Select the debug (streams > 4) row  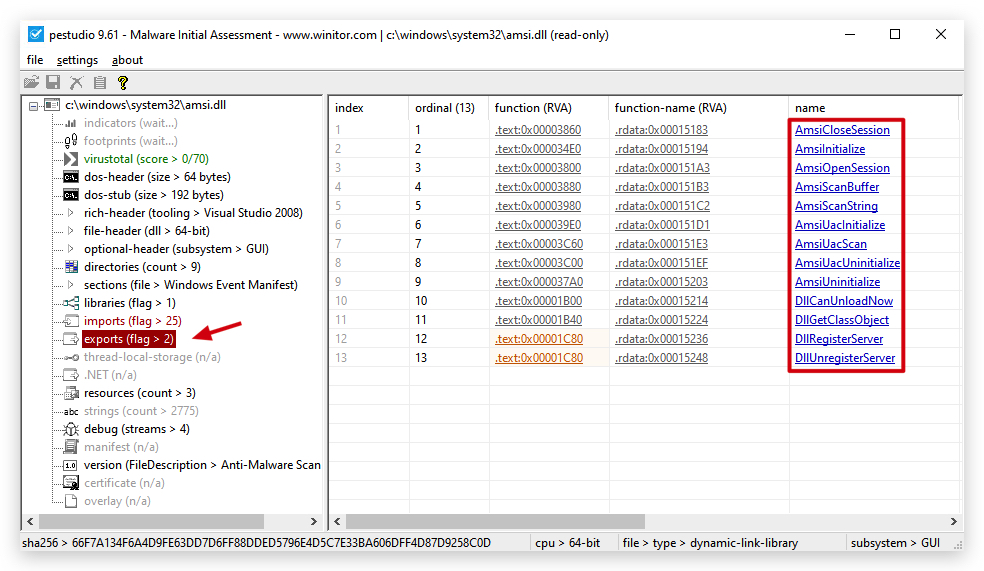(137, 429)
